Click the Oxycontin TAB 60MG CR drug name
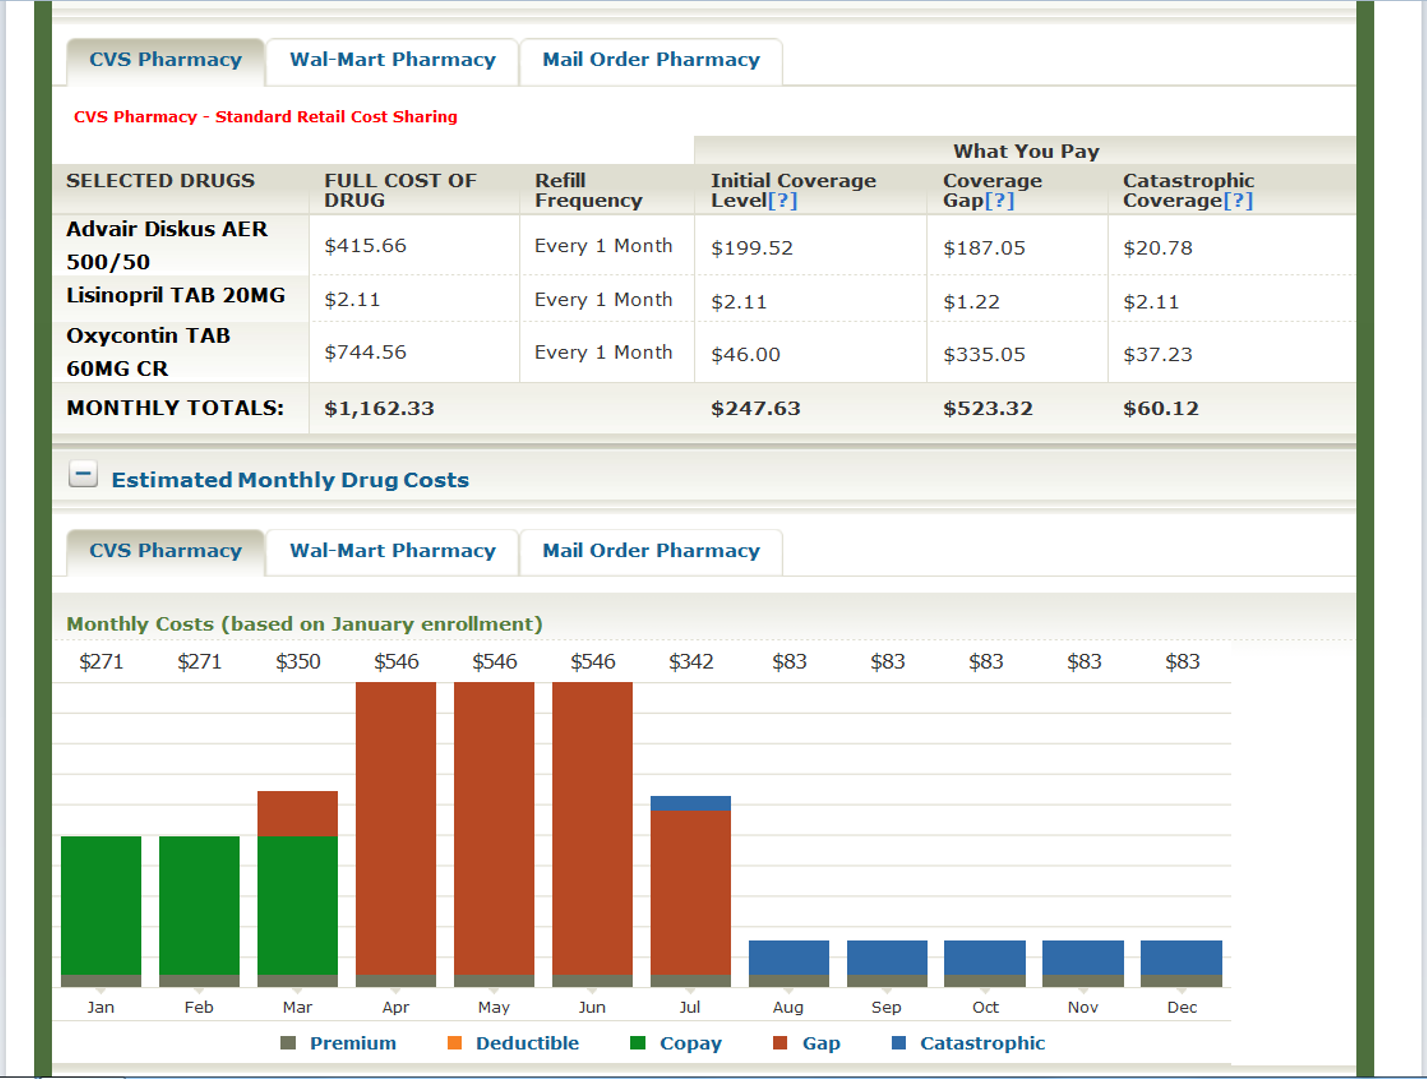 pyautogui.click(x=148, y=352)
